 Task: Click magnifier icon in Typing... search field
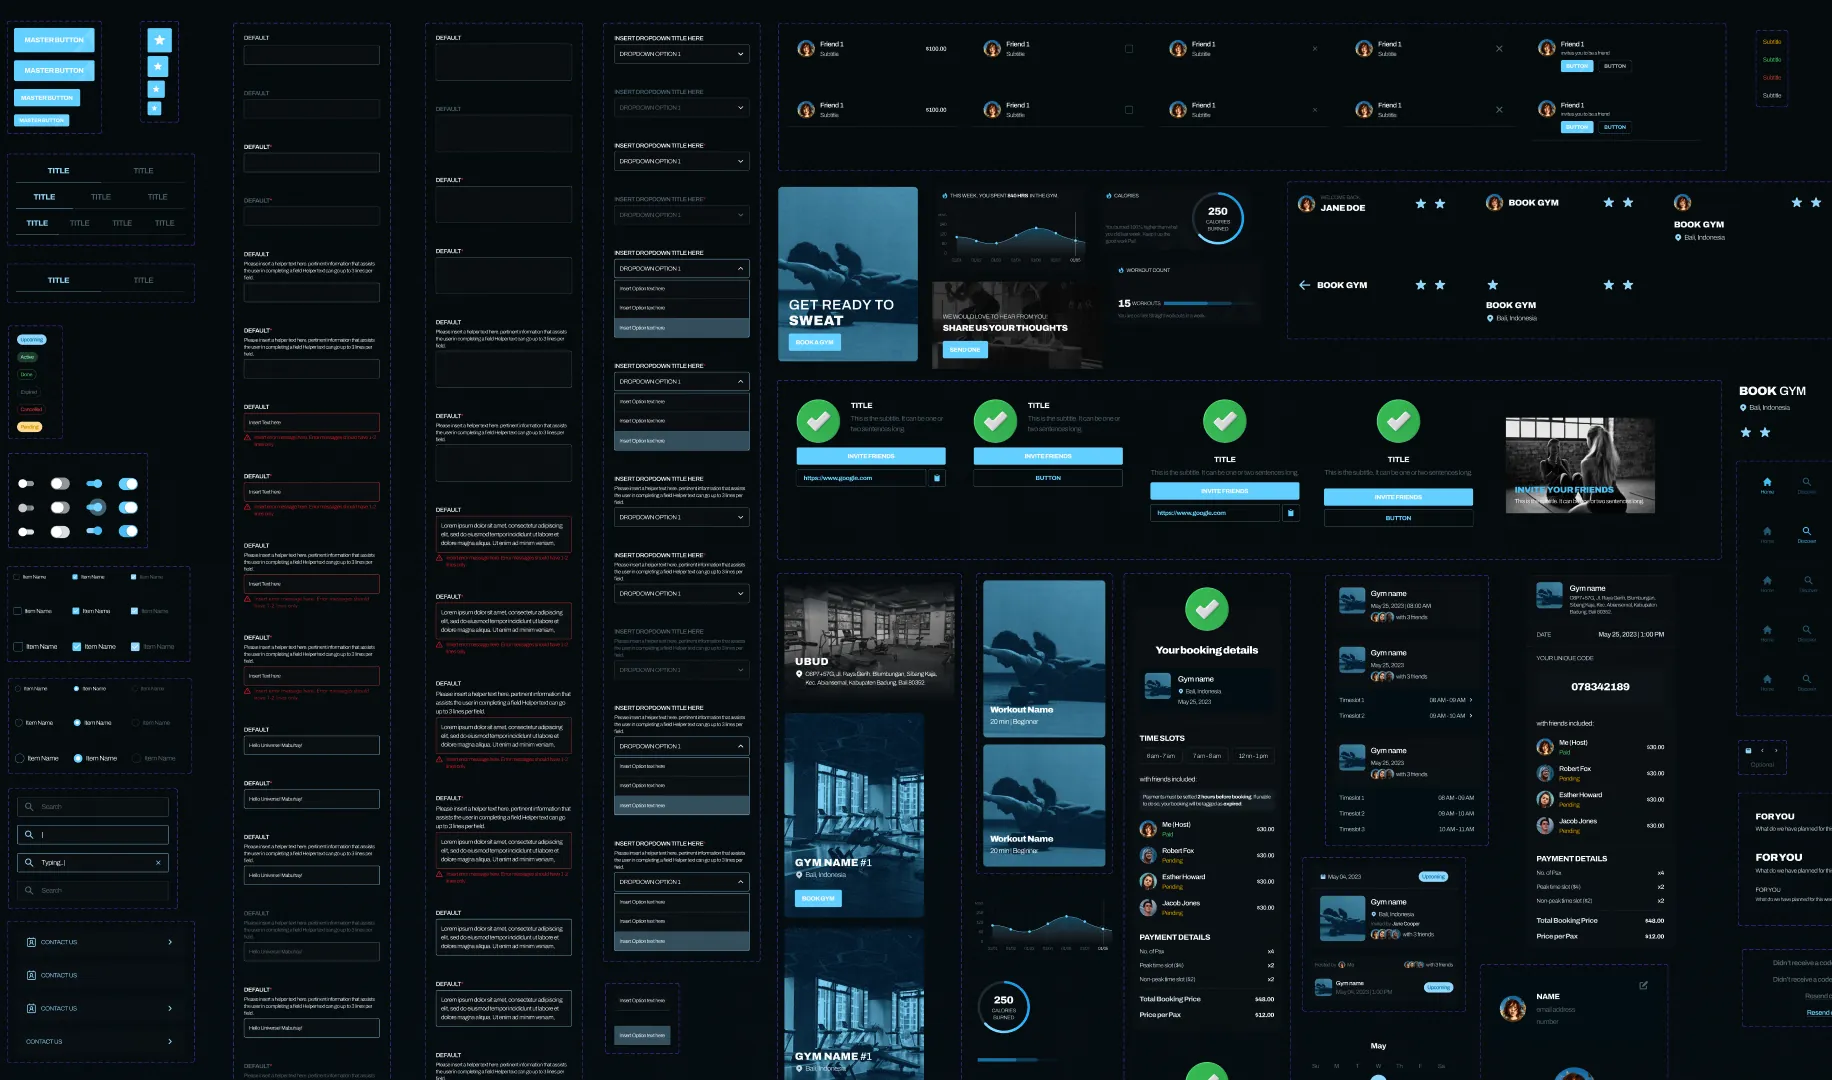(x=28, y=862)
